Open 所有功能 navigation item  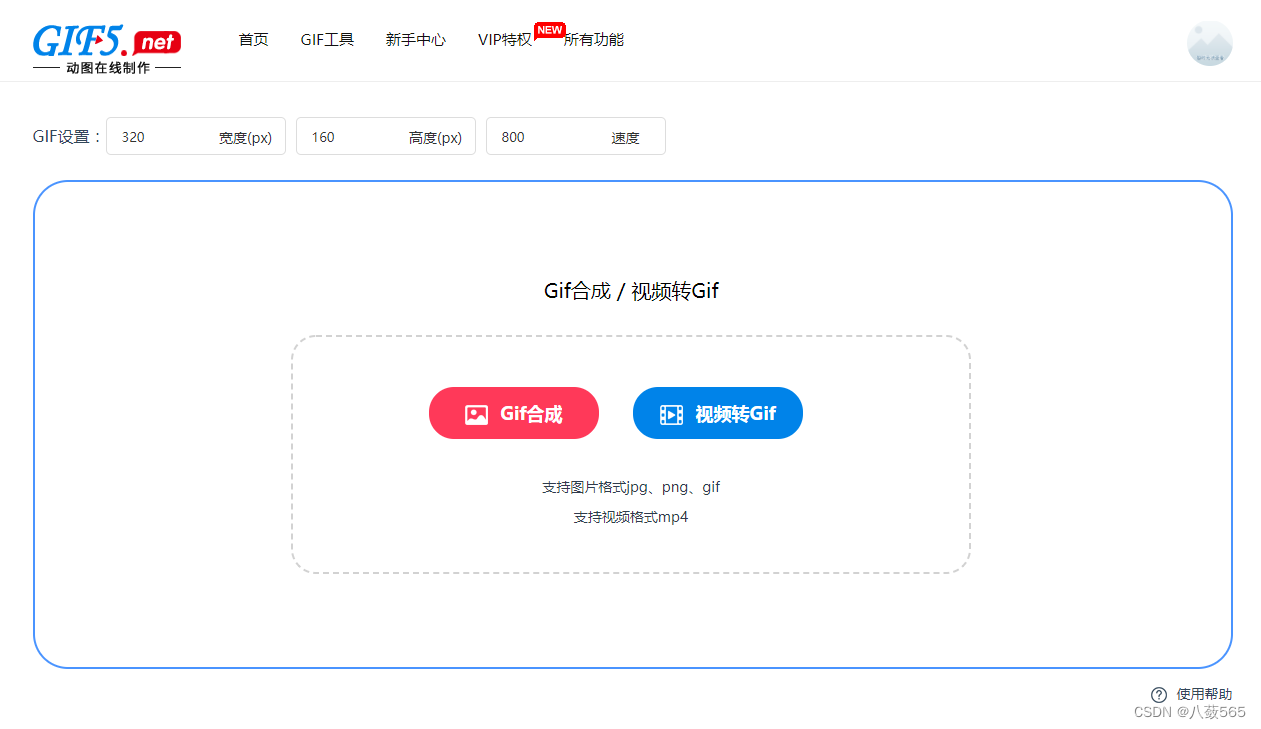tap(594, 40)
